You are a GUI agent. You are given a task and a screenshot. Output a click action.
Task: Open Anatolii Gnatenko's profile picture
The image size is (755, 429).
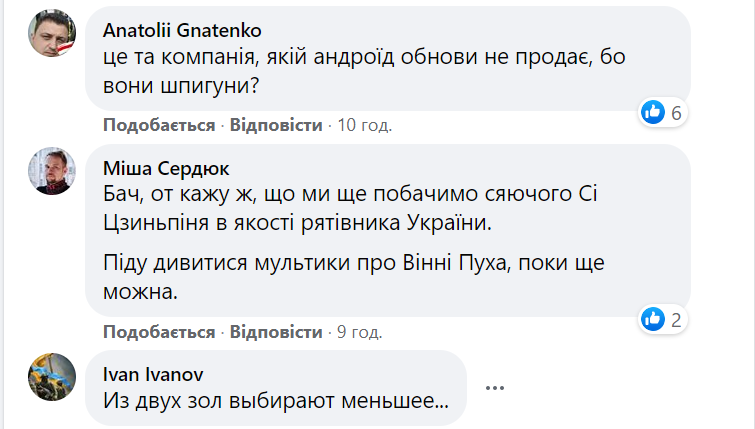51,35
